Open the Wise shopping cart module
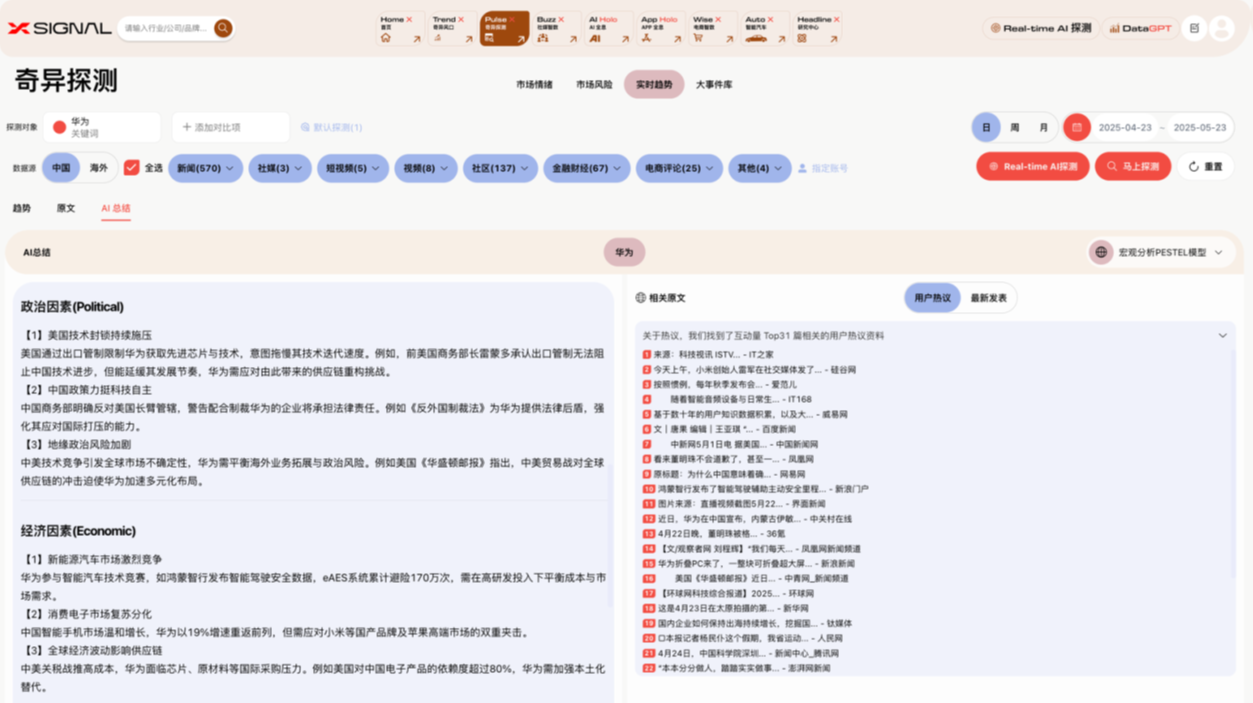1253x703 pixels. coord(713,28)
